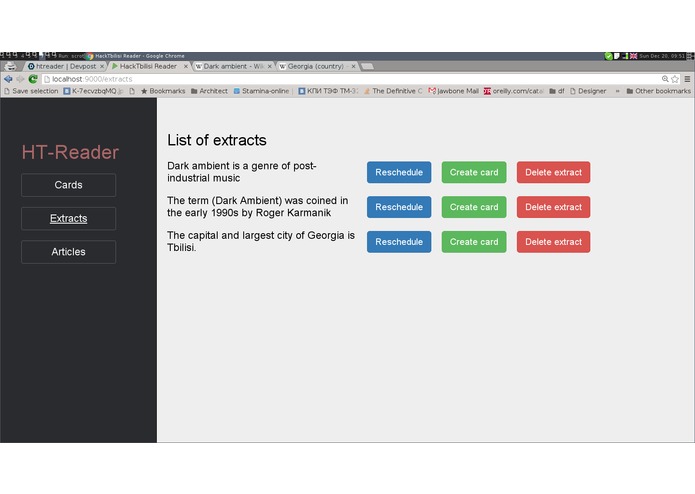Click the 'List of extracts' heading
Image resolution: width=695 pixels, height=494 pixels.
[217, 140]
